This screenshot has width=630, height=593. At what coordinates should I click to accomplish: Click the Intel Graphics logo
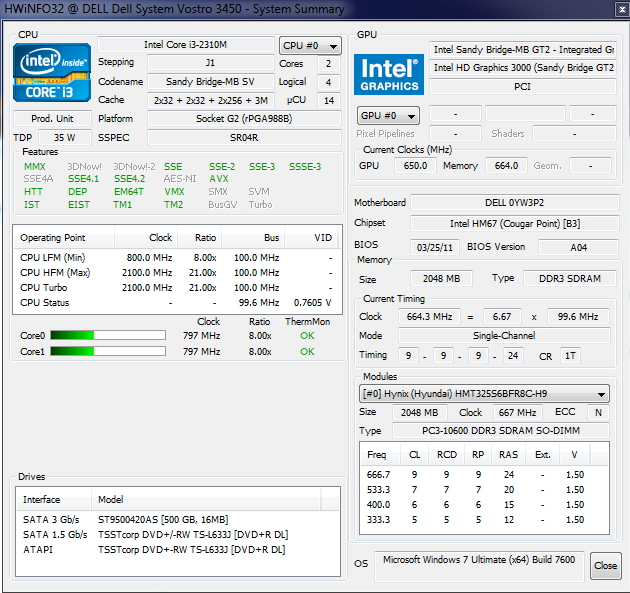pyautogui.click(x=389, y=74)
